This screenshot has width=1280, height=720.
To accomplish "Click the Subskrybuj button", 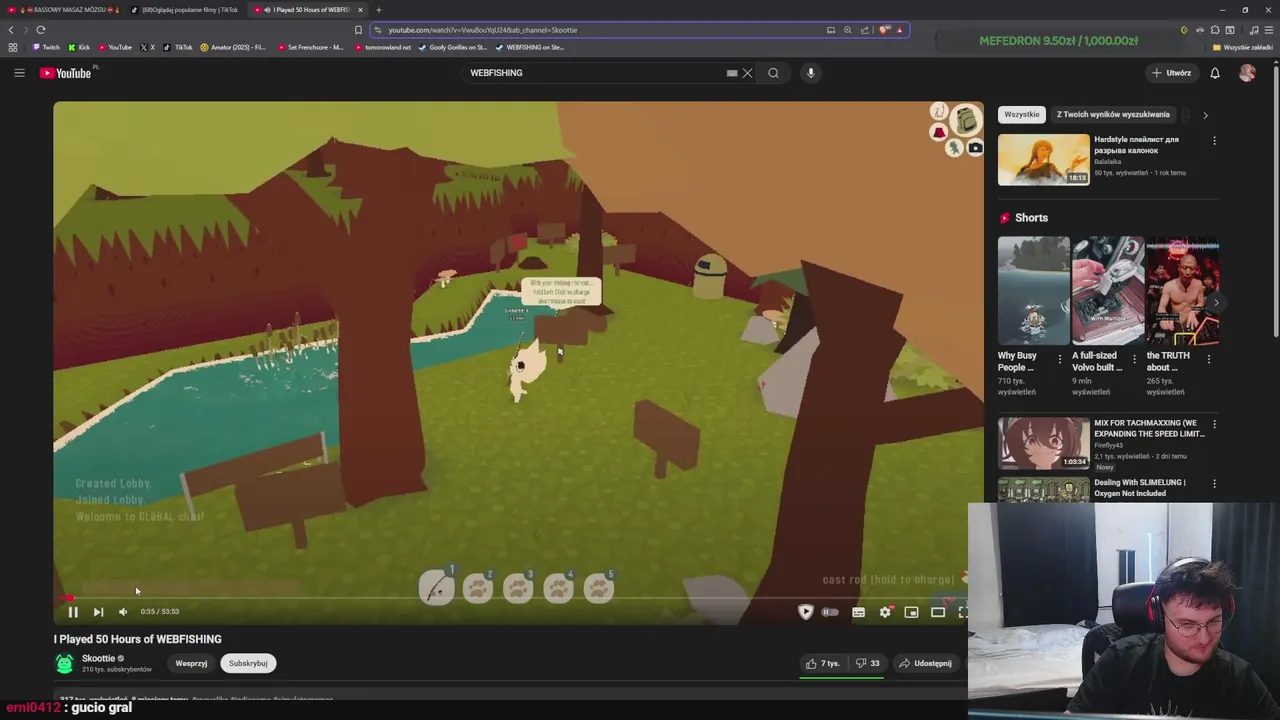I will (x=248, y=663).
